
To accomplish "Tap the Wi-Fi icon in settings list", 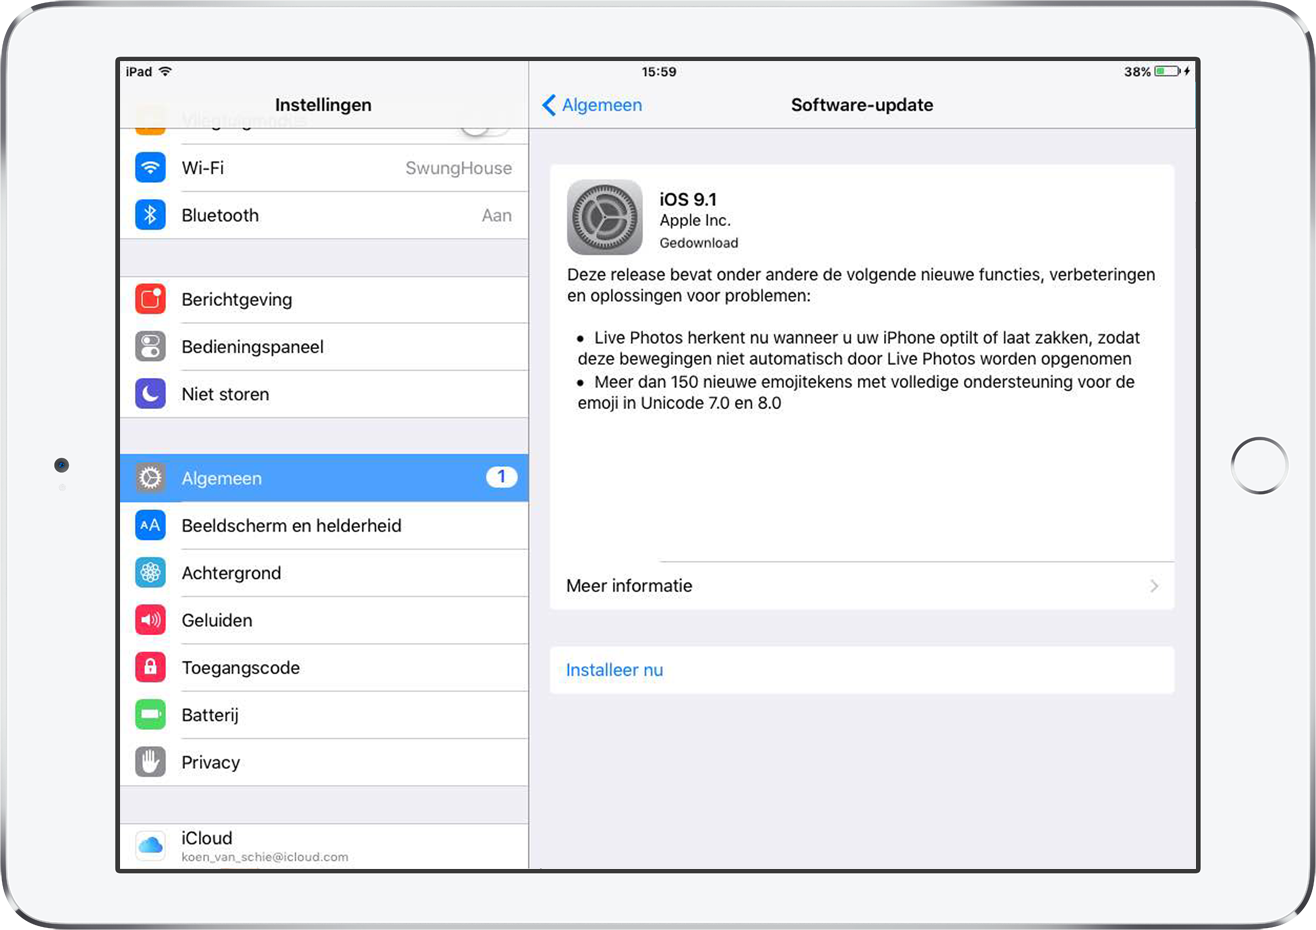I will point(150,168).
